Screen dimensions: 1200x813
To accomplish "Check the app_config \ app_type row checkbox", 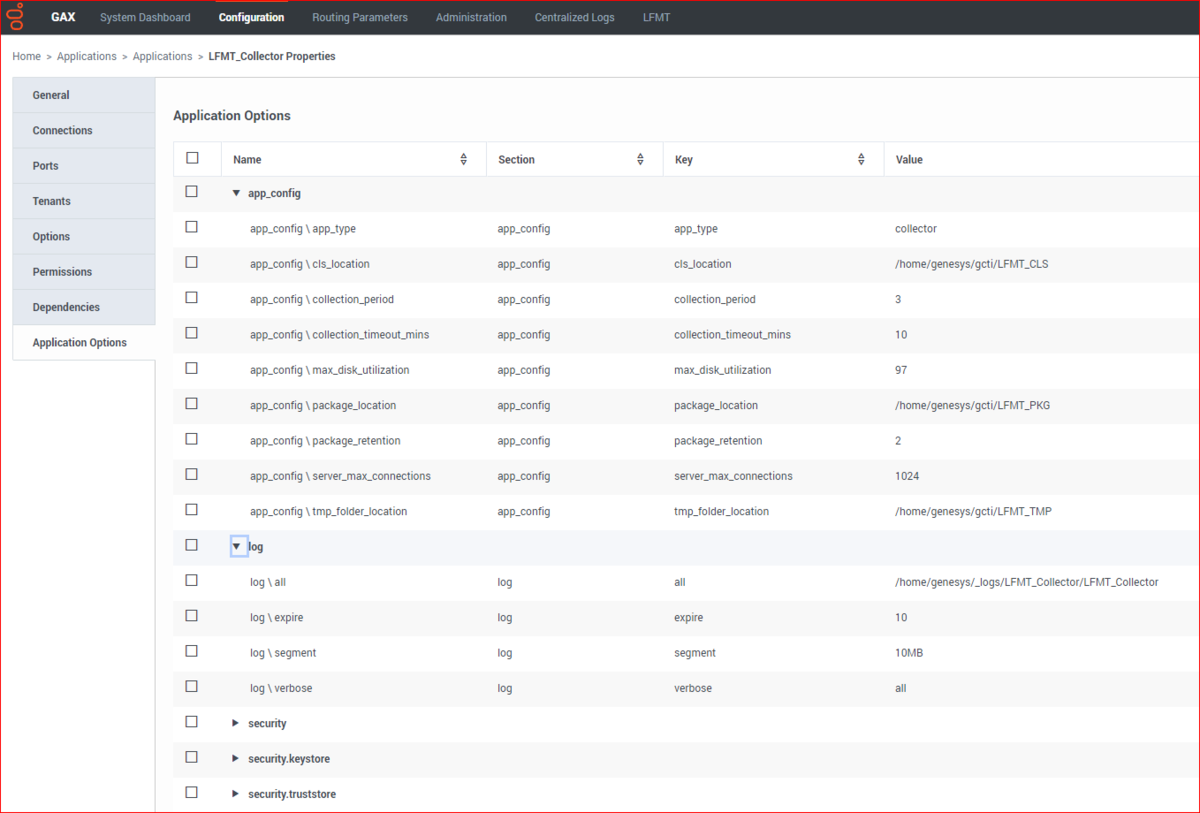I will tap(192, 227).
